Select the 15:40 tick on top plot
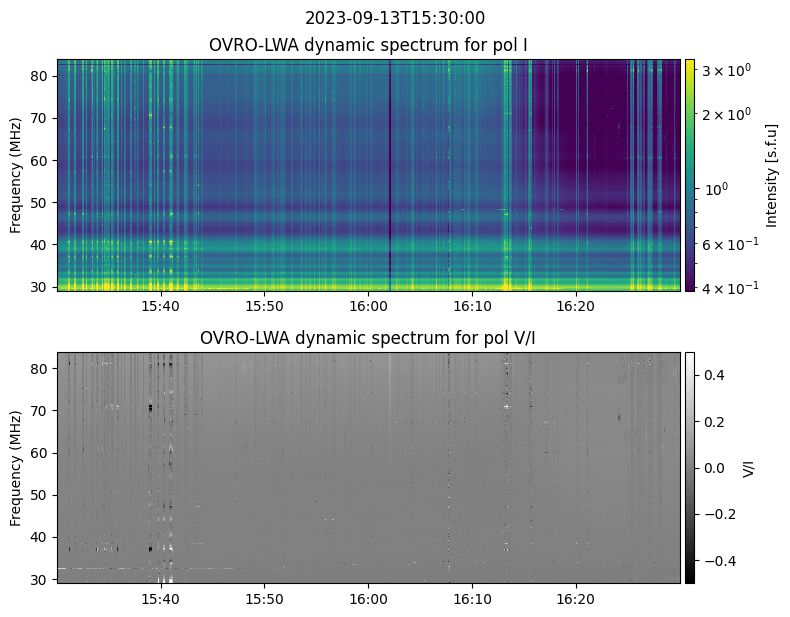The width and height of the screenshot is (790, 617). pyautogui.click(x=161, y=306)
